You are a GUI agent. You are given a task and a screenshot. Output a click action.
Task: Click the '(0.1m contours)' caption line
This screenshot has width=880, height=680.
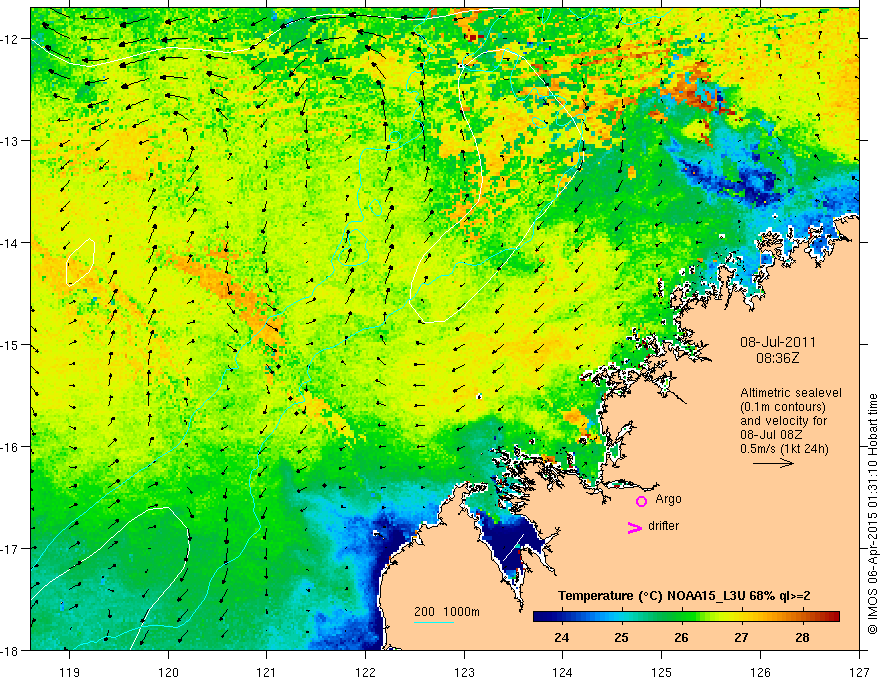click(x=783, y=407)
